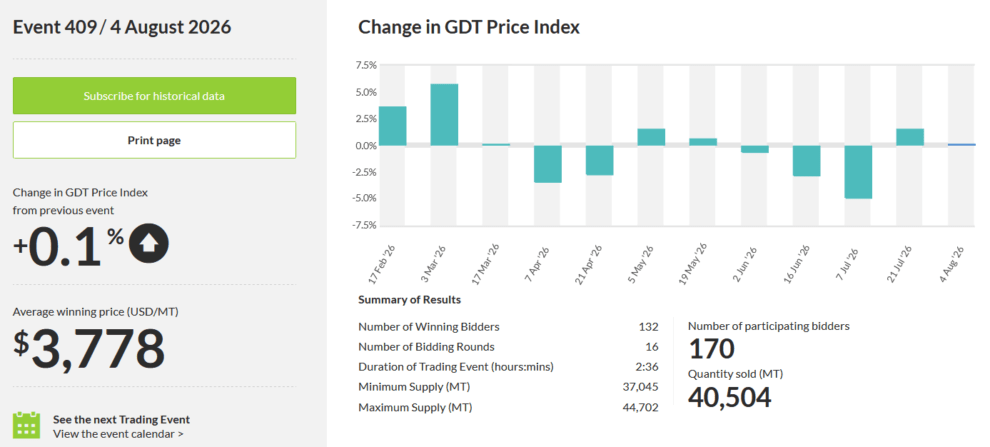Select the 5 May '26 chart bar
The image size is (990, 447).
point(652,137)
